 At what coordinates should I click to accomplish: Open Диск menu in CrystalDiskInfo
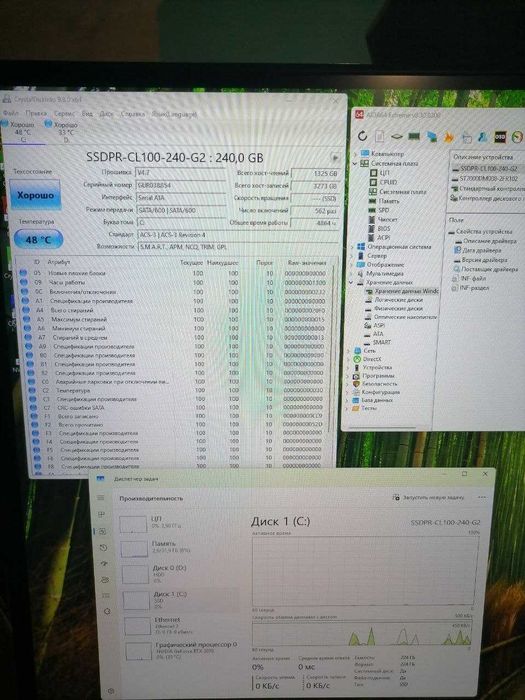(x=106, y=114)
